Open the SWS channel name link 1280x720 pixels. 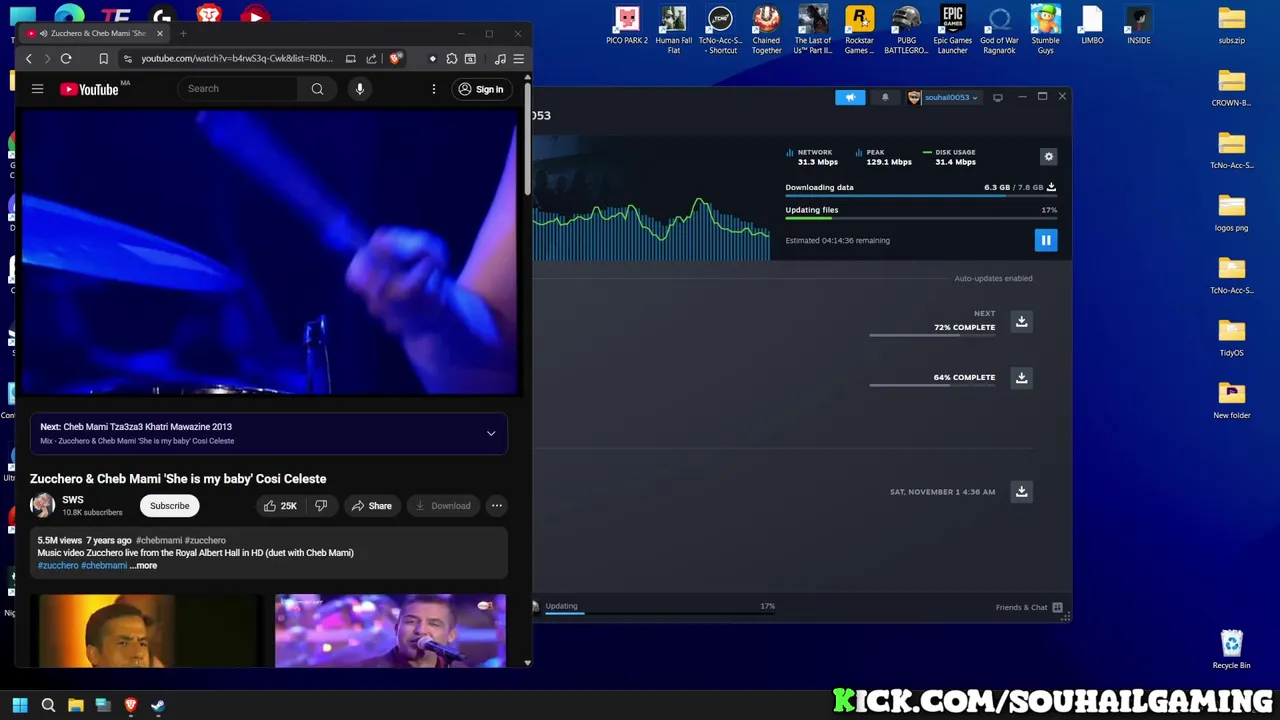pos(73,499)
